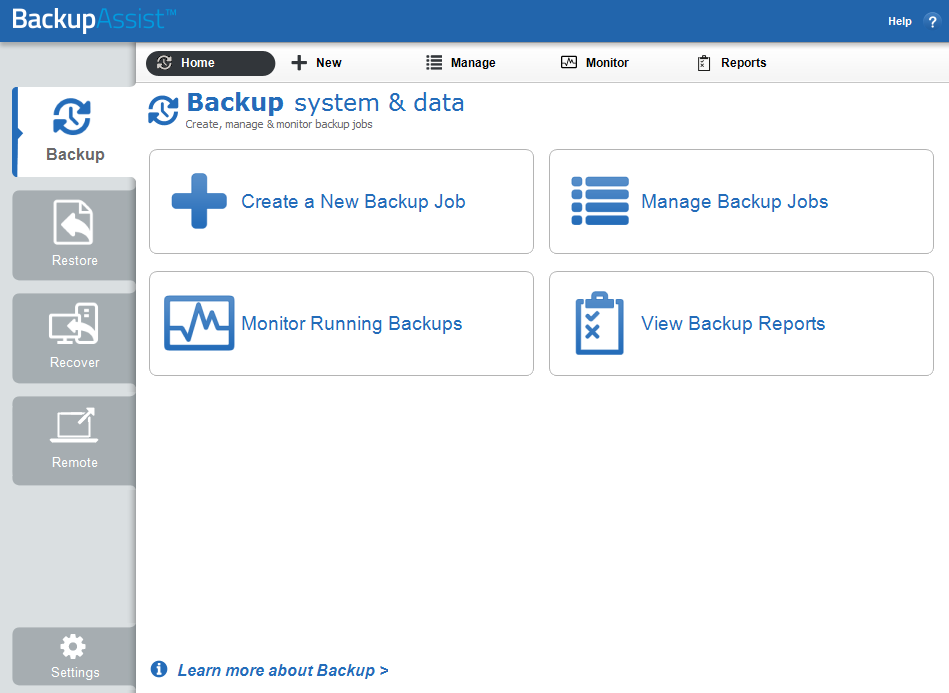
Task: Open the Backup section in the sidebar
Action: pyautogui.click(x=74, y=132)
